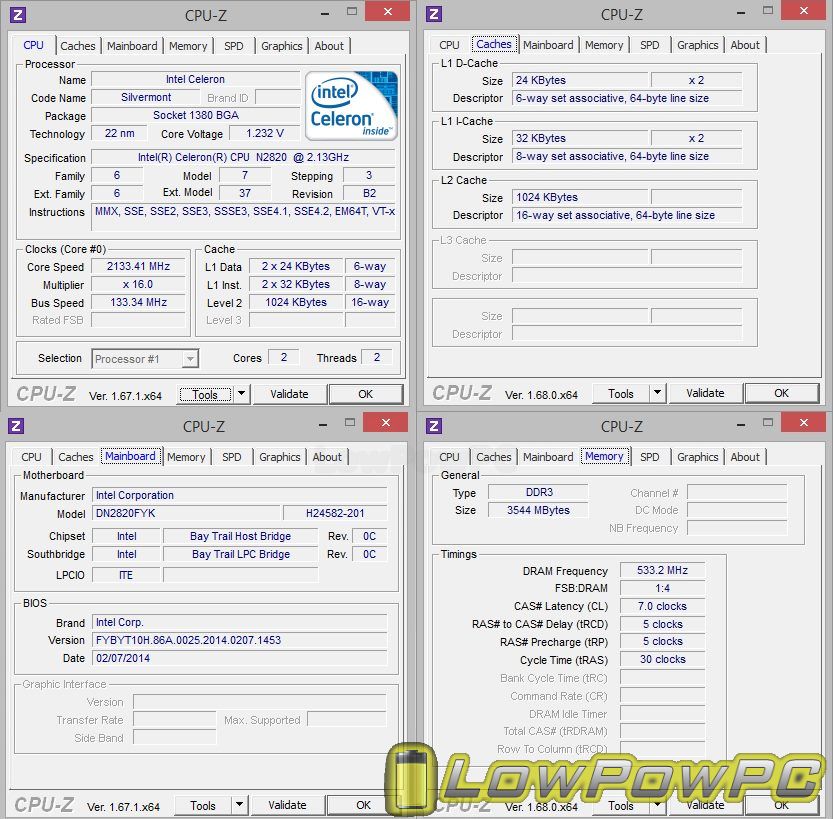Switch to Mainboard tab in the CPU window
The image size is (833, 819).
pyautogui.click(x=132, y=46)
